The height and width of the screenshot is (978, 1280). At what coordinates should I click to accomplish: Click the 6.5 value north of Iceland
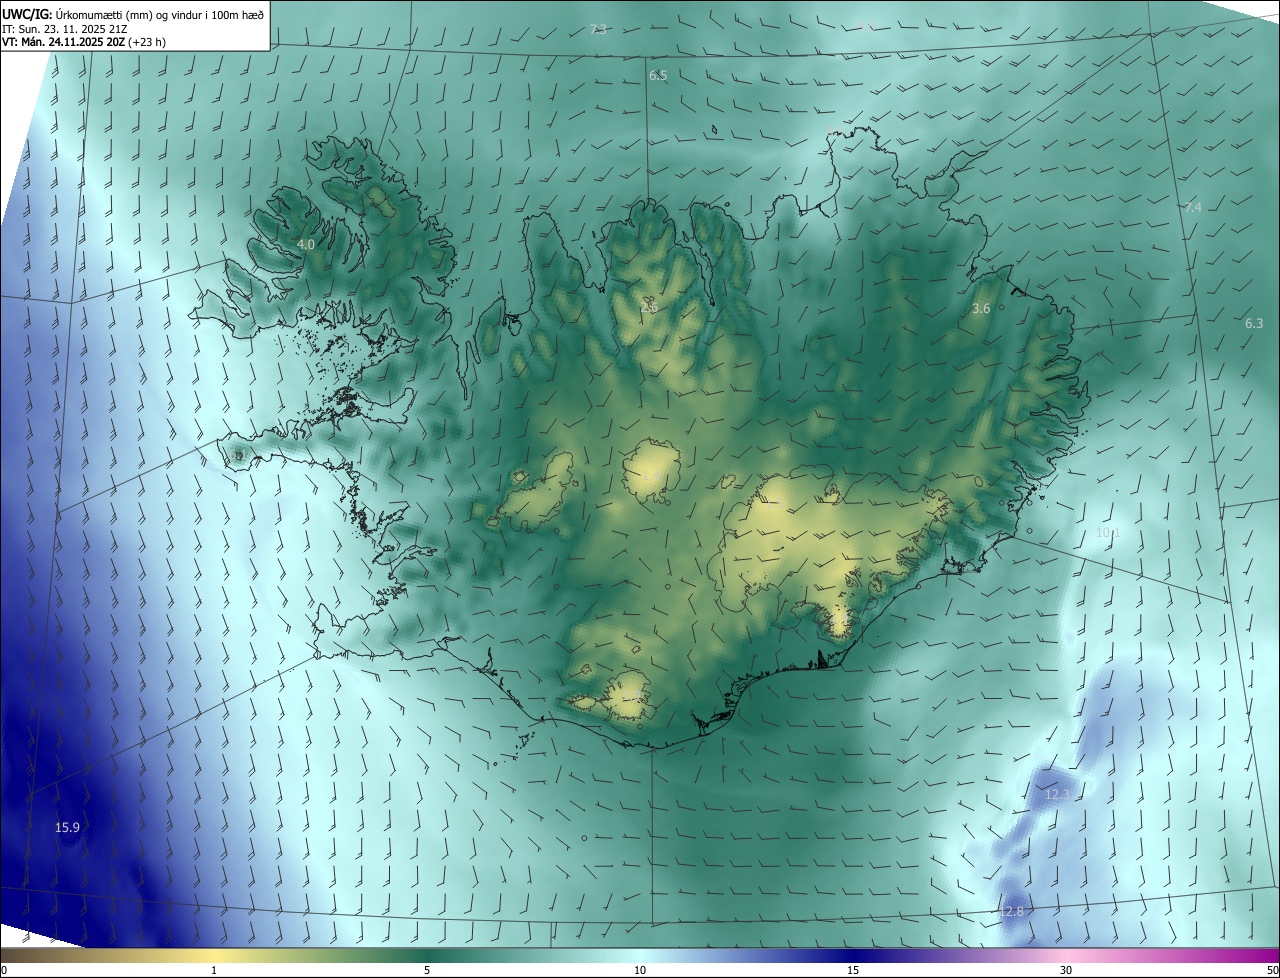pyautogui.click(x=658, y=76)
